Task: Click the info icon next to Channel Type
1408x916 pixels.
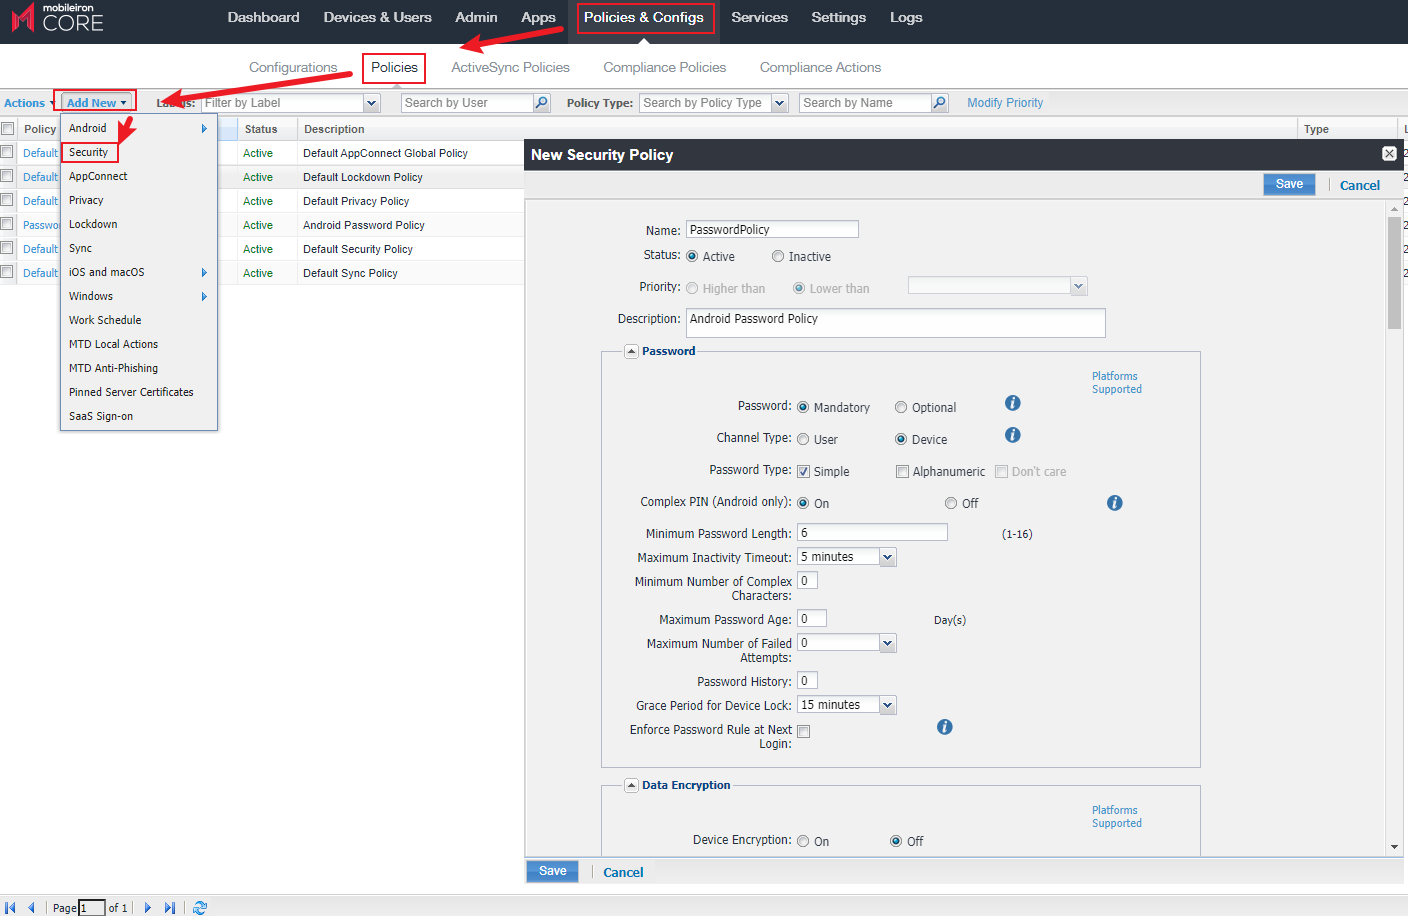Action: (x=1012, y=435)
